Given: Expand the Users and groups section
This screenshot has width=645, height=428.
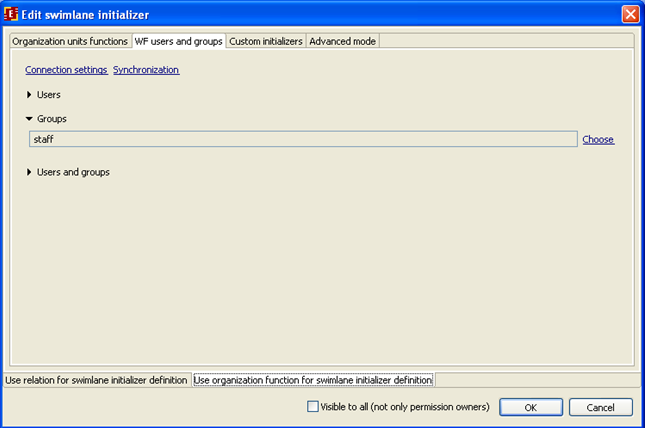Looking at the screenshot, I should [30, 172].
